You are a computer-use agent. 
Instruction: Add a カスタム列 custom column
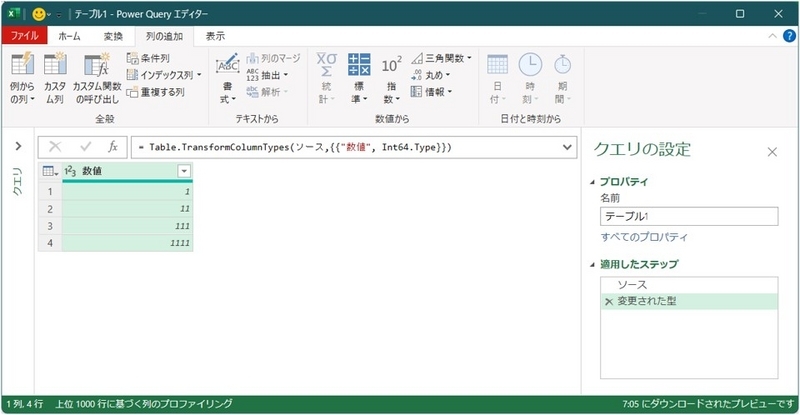click(x=55, y=78)
